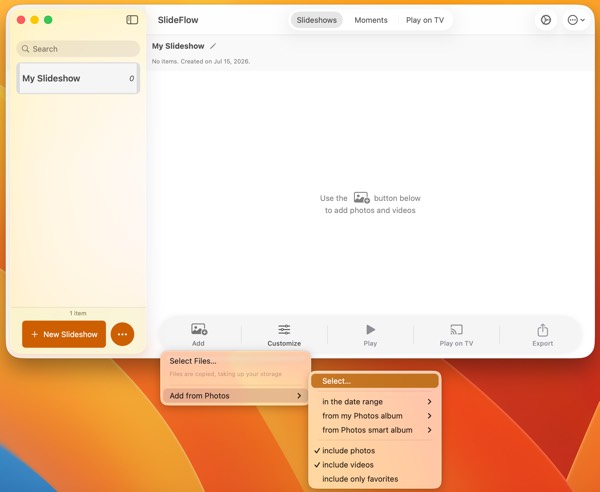Select My Slideshow in the sidebar
The height and width of the screenshot is (492, 600).
(78, 78)
